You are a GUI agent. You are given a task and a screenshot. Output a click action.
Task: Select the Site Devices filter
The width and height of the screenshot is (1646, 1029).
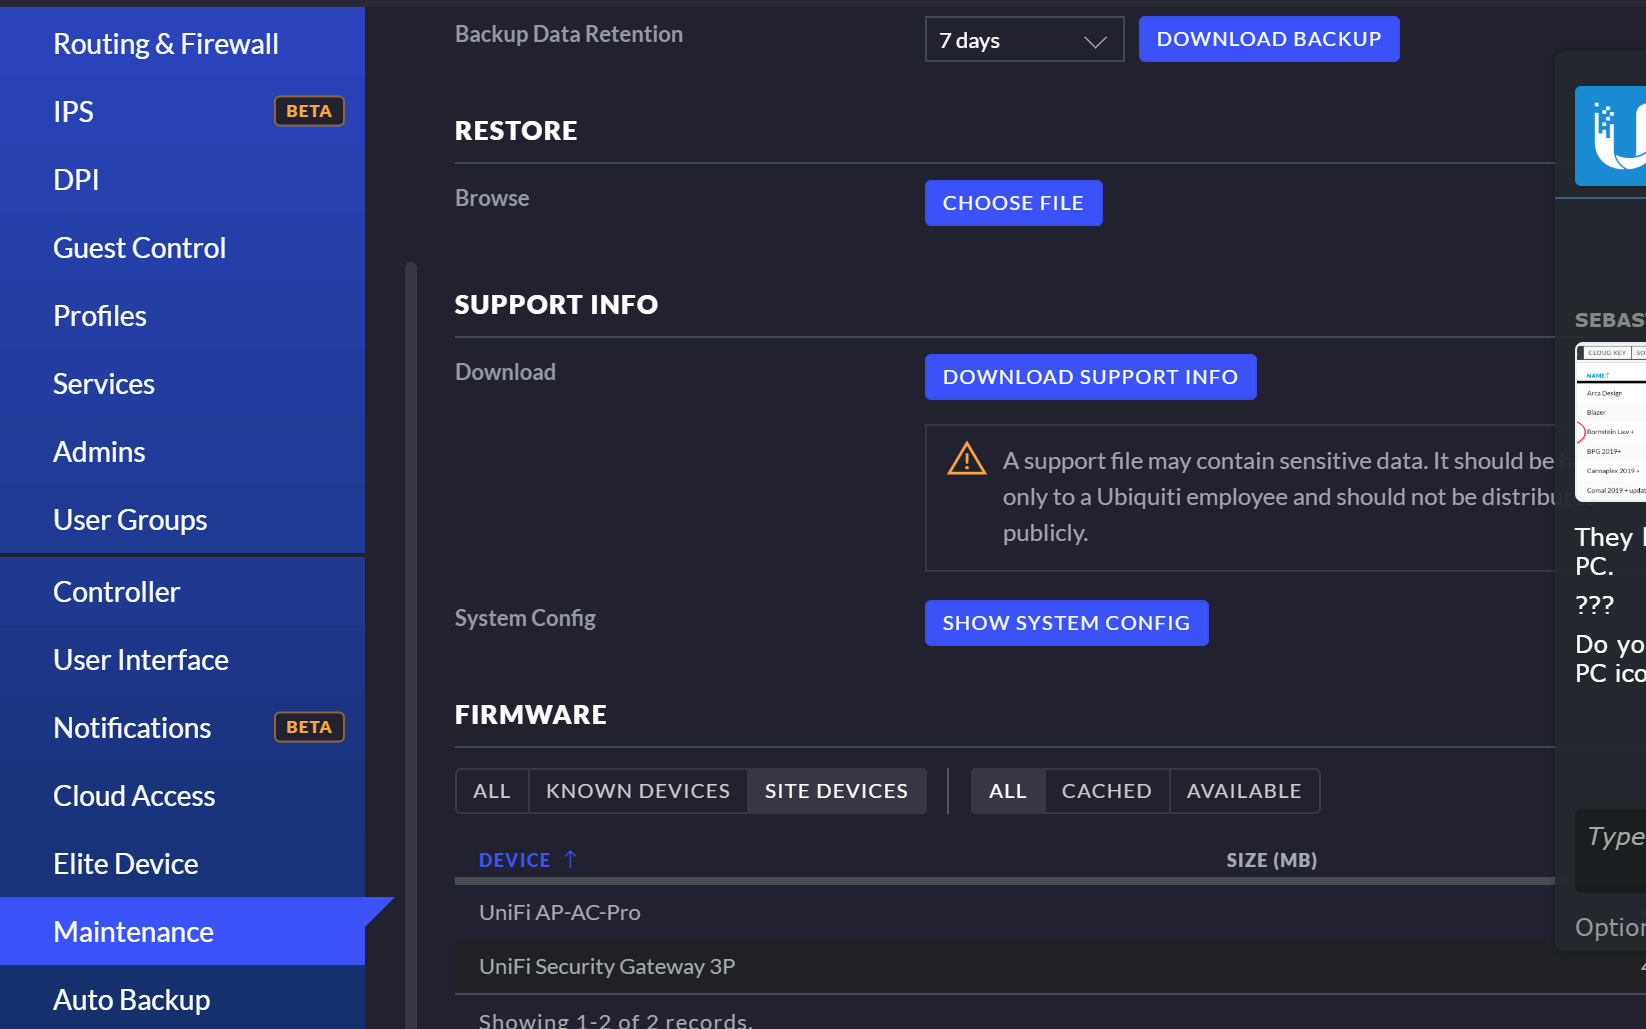coord(836,791)
